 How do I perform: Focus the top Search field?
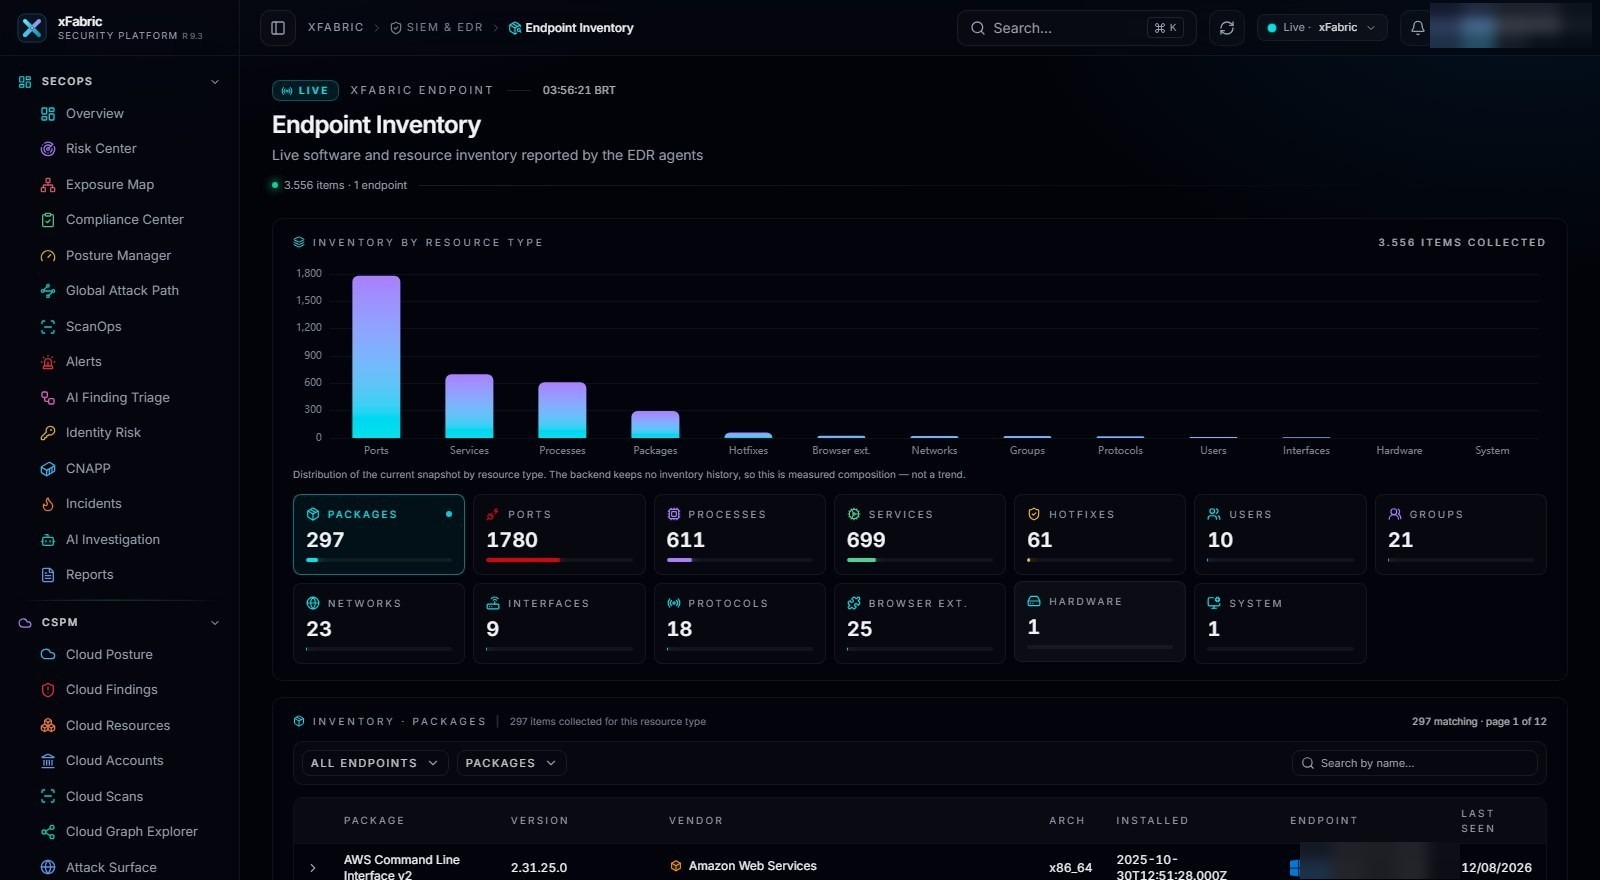point(1076,28)
